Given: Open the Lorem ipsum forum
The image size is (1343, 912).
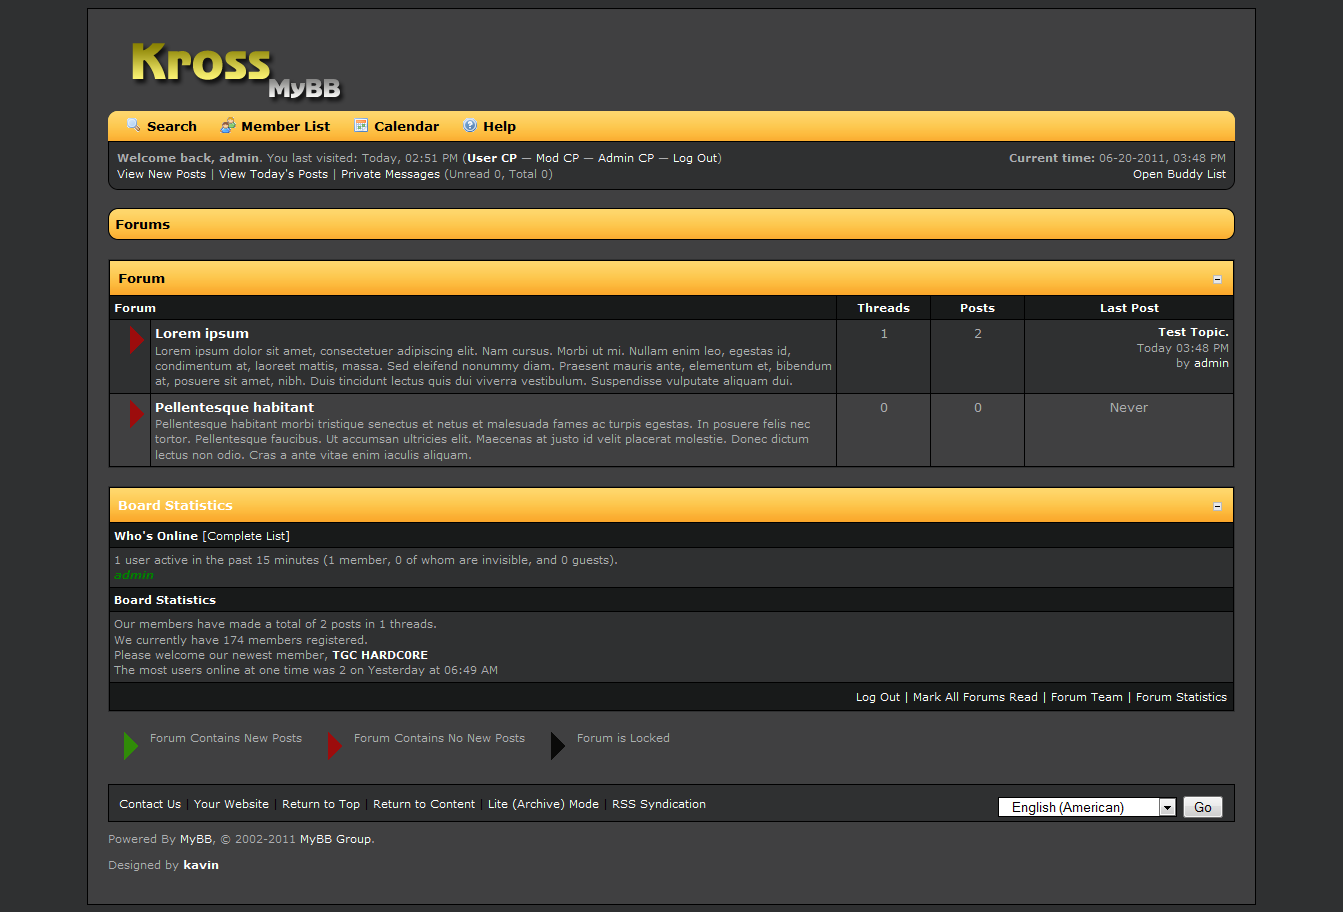Looking at the screenshot, I should click(202, 334).
